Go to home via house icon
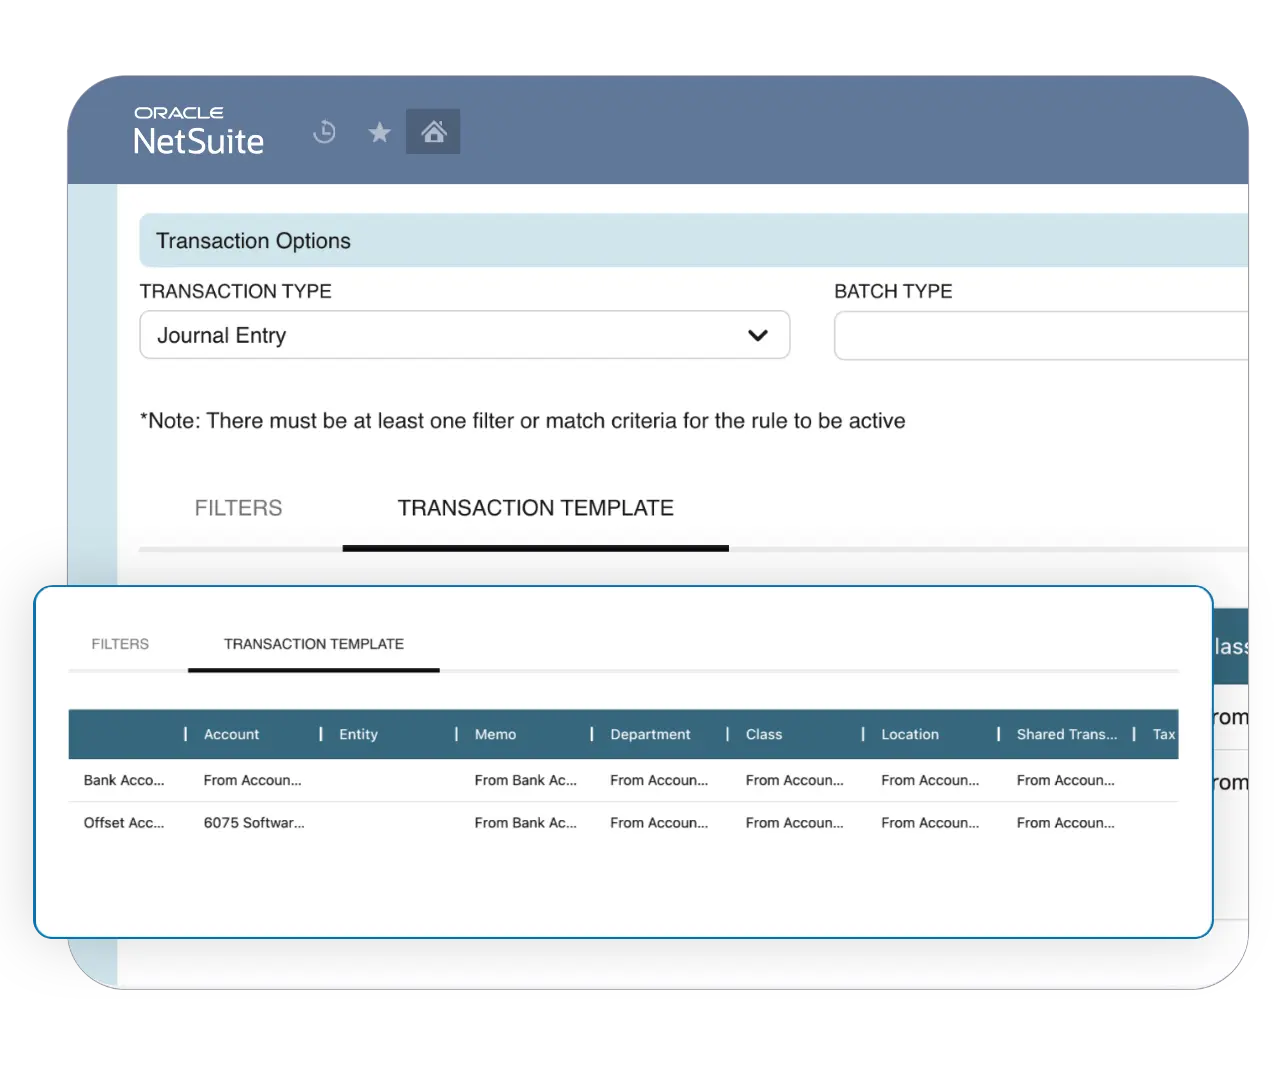 point(433,132)
